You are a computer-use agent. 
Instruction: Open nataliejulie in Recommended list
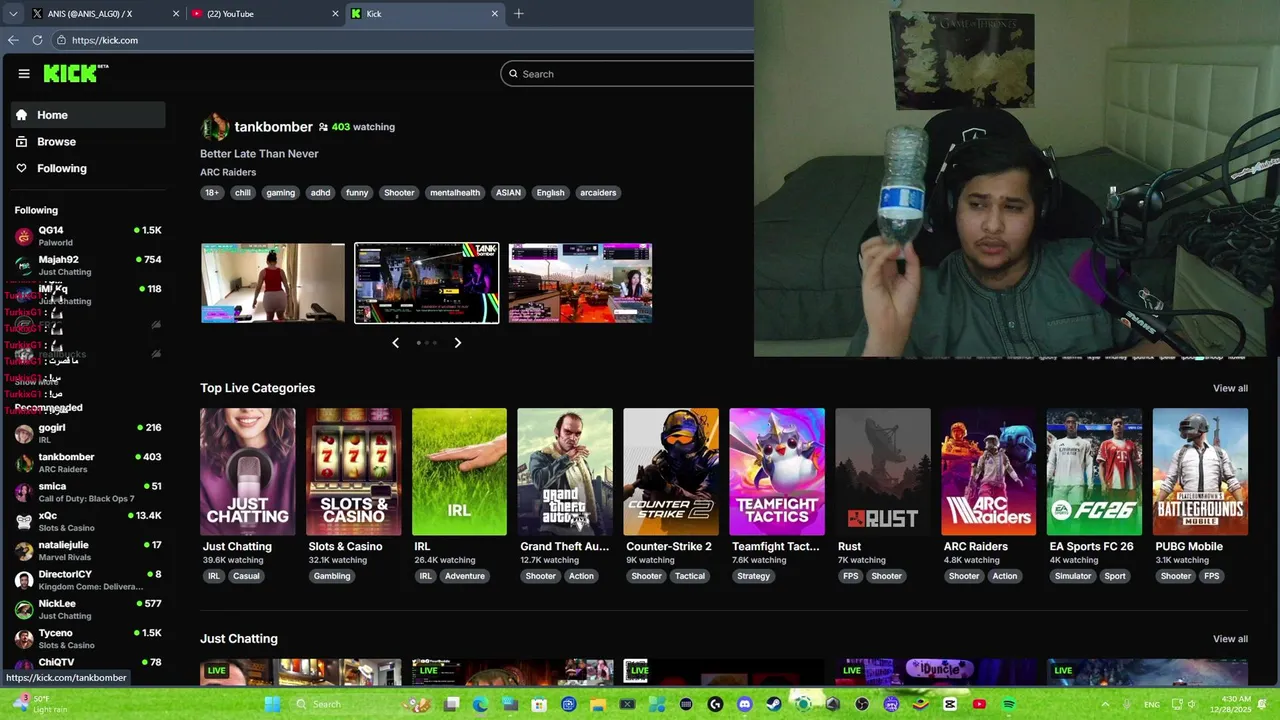pyautogui.click(x=88, y=550)
